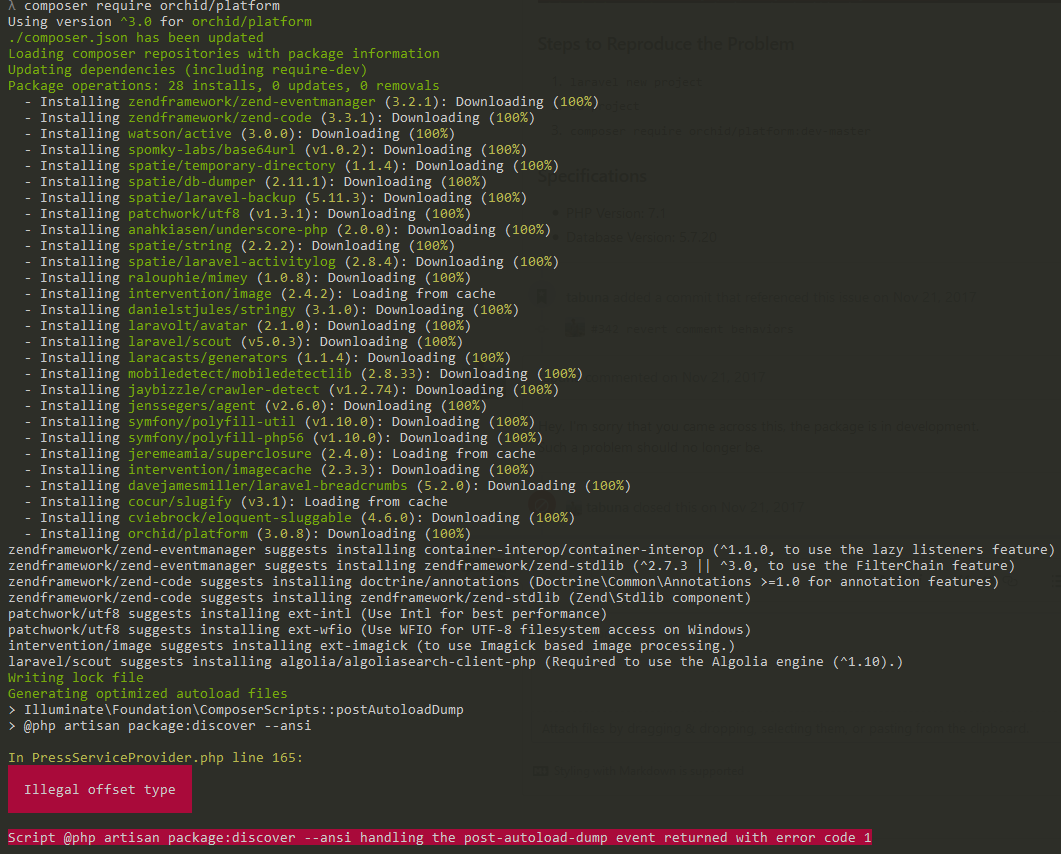Click the algolia/algoliasearch-client-php suggestion line

(x=455, y=662)
